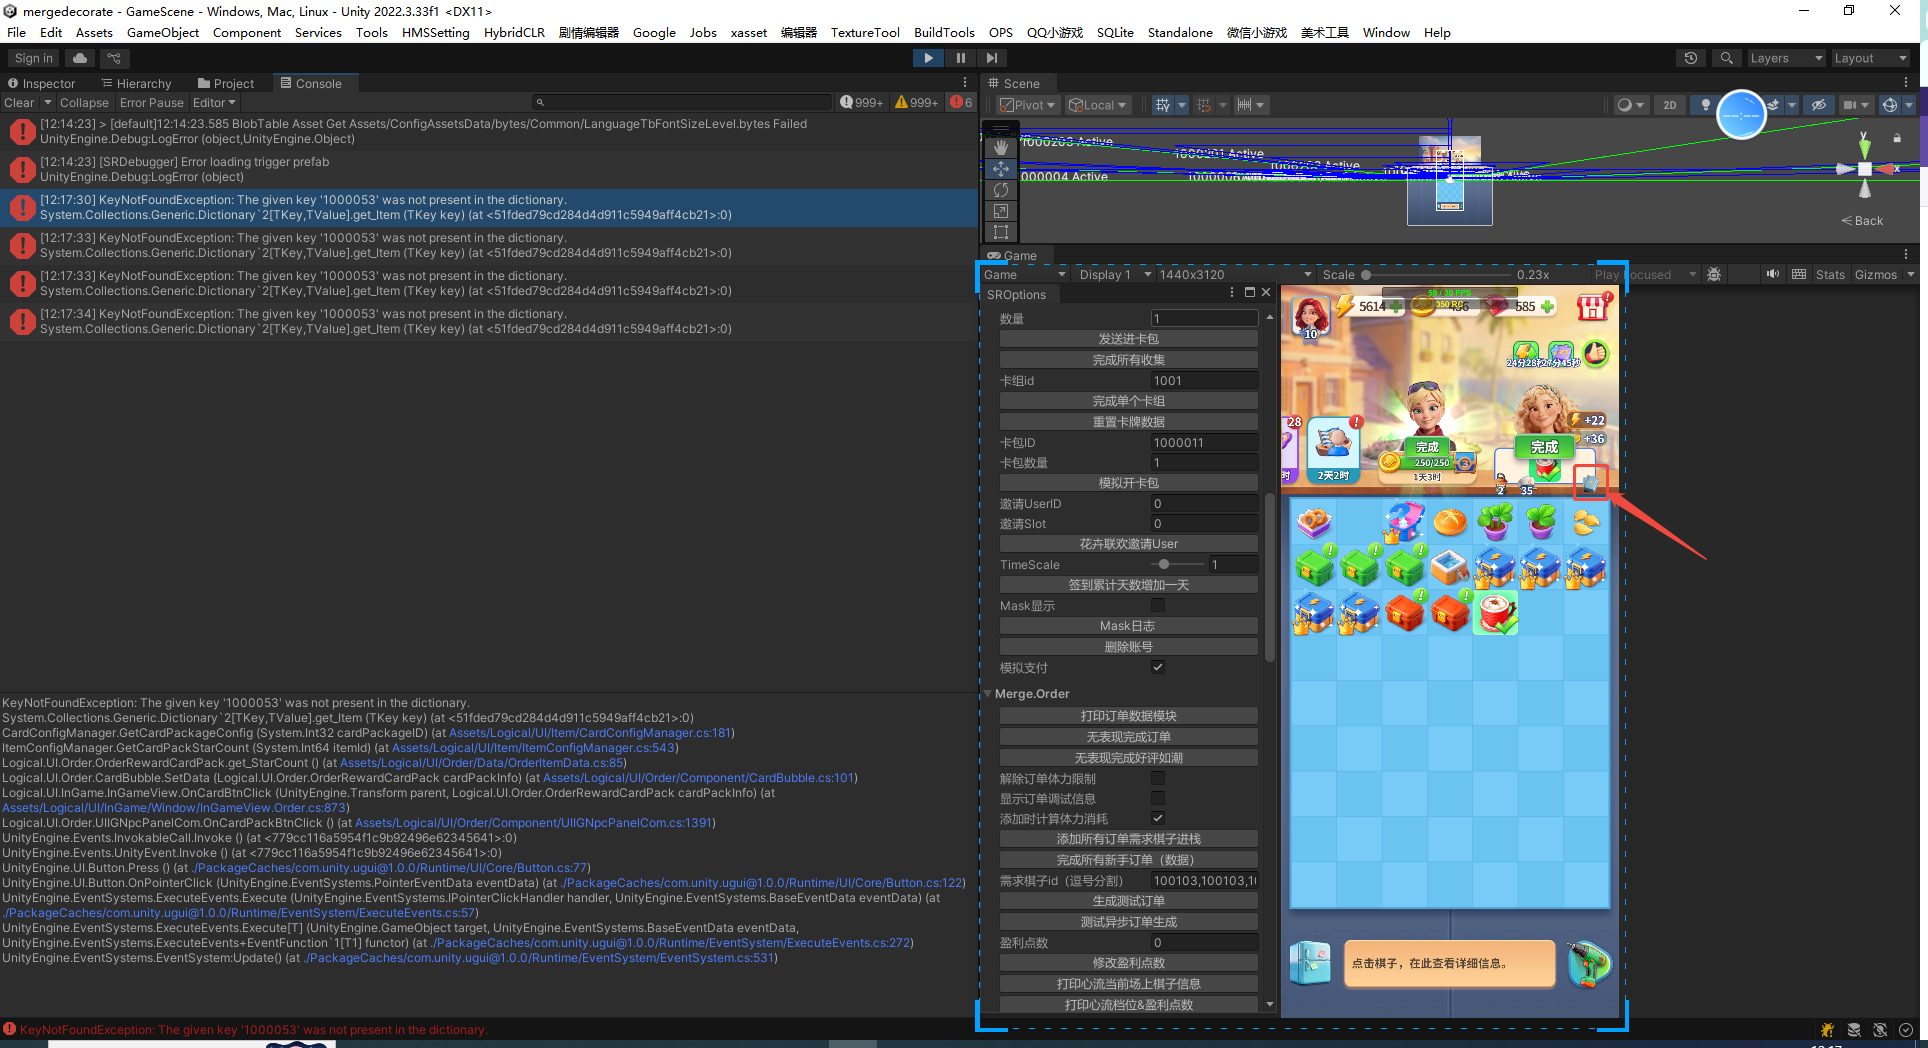Screen dimensions: 1928x1048
Task: Select the Rotate tool in Scene view
Action: [1001, 190]
